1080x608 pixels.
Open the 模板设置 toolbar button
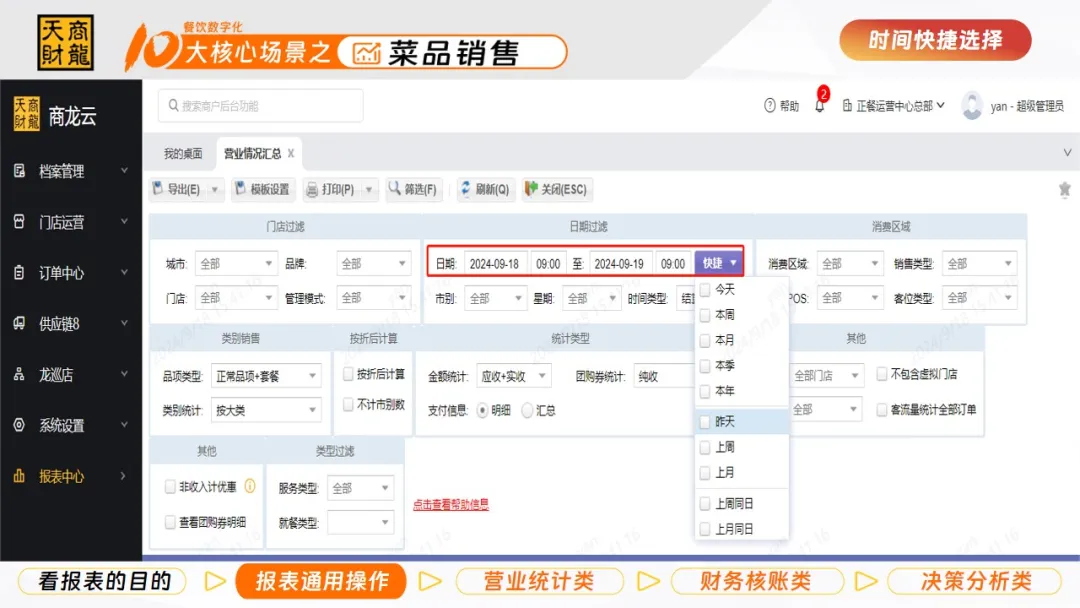click(x=263, y=189)
